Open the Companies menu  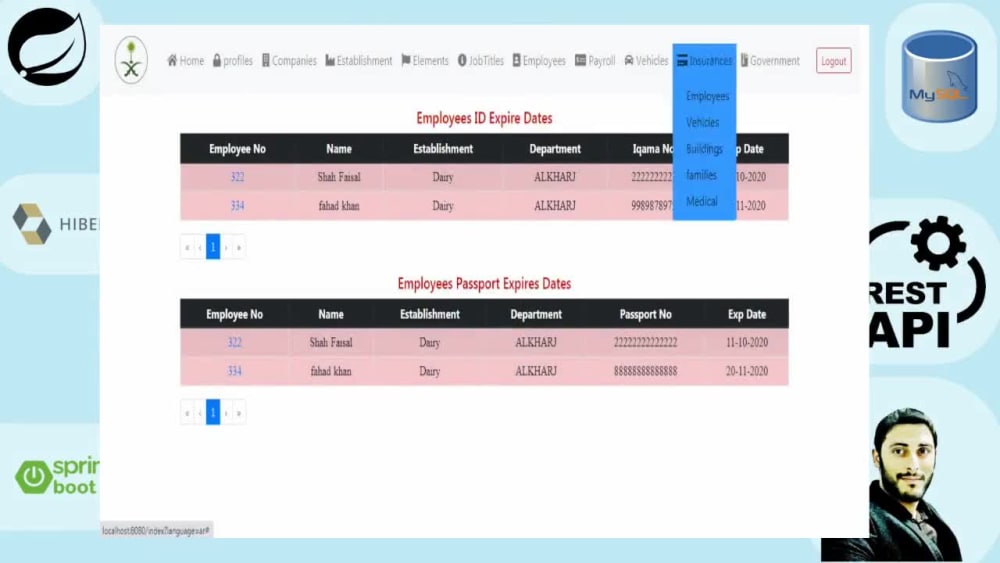coord(290,61)
